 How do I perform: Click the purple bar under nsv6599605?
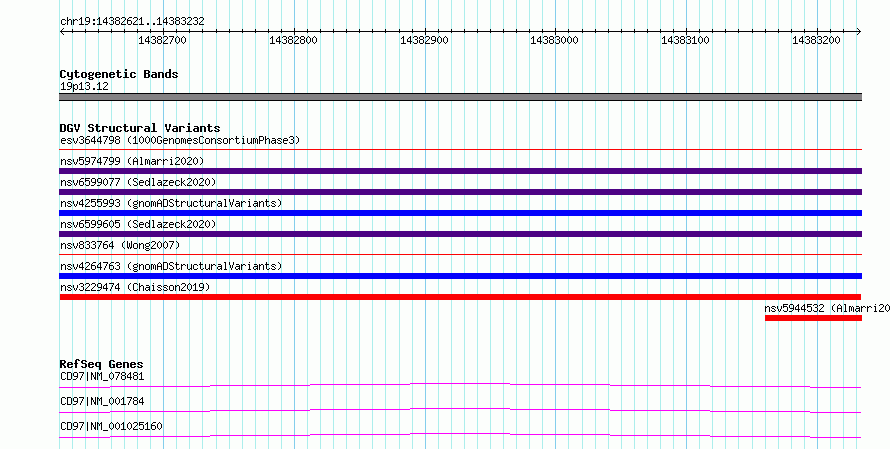tap(460, 234)
